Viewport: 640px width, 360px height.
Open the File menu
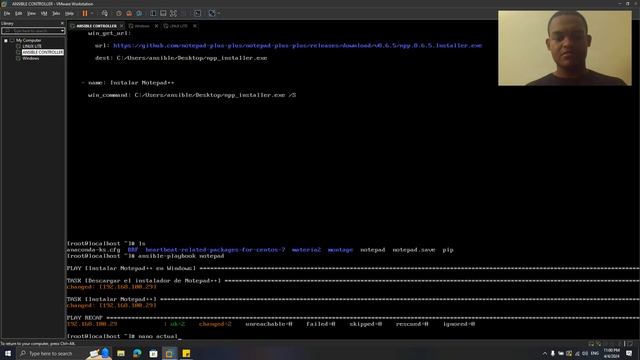[x=7, y=13]
